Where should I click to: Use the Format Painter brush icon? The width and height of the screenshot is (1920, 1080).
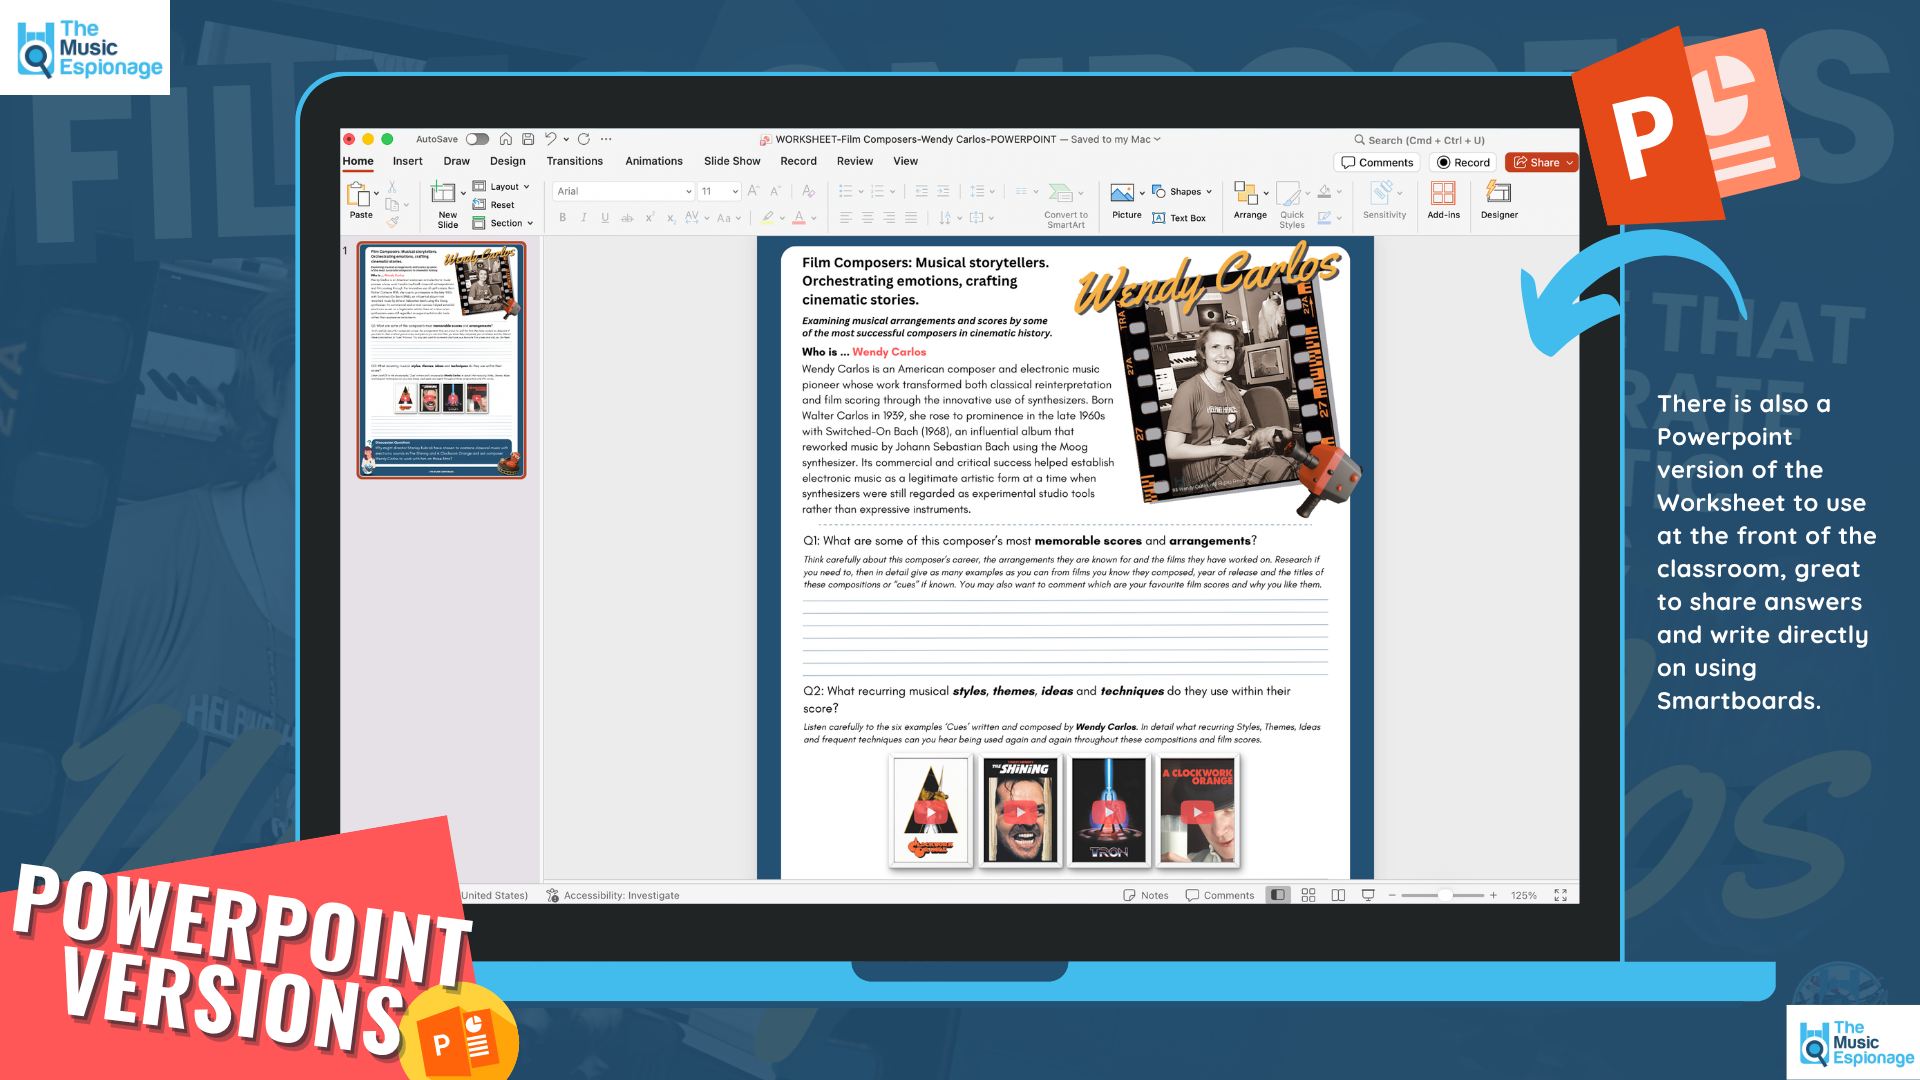[x=392, y=222]
